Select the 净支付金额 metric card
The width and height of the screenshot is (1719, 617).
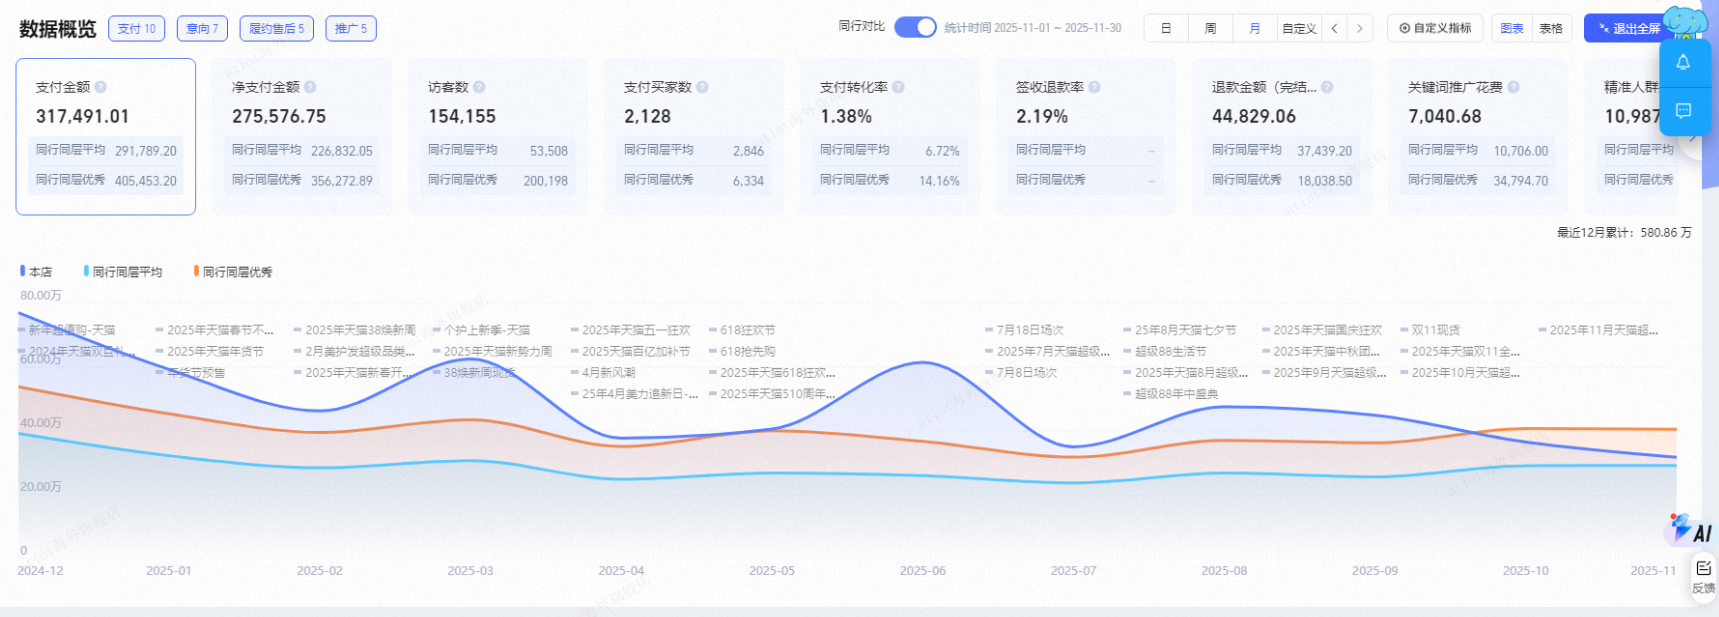point(301,136)
